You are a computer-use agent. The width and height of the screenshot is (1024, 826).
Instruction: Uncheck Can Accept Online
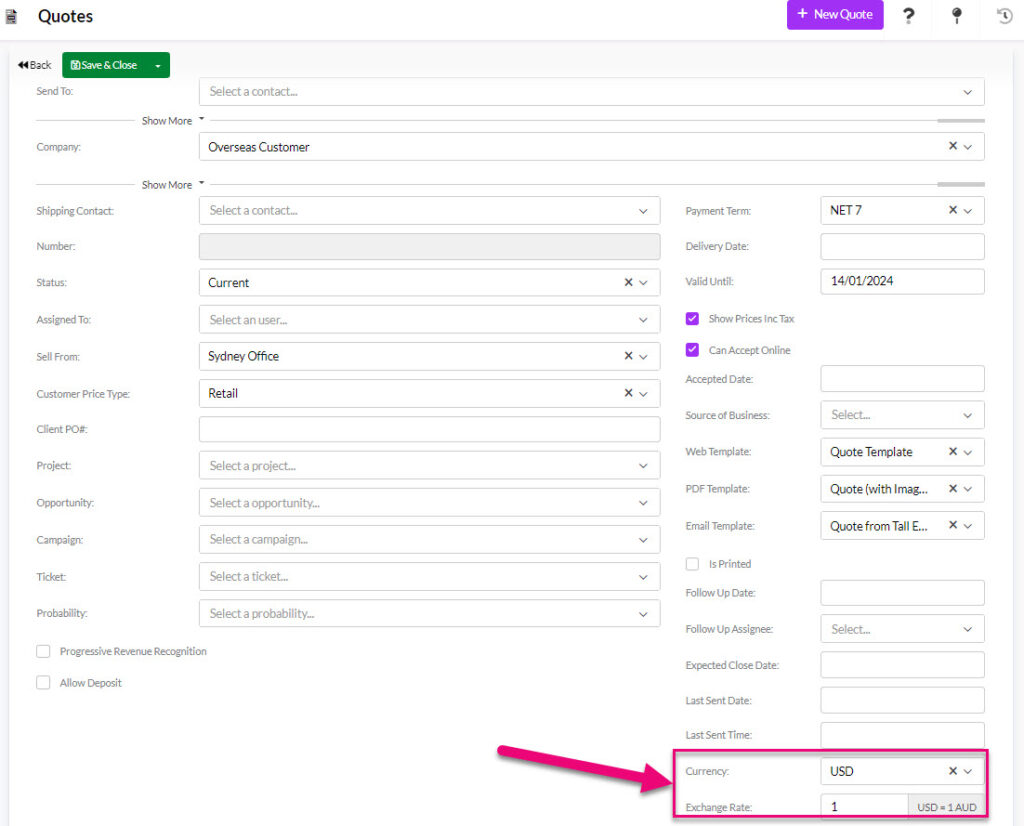coord(692,350)
